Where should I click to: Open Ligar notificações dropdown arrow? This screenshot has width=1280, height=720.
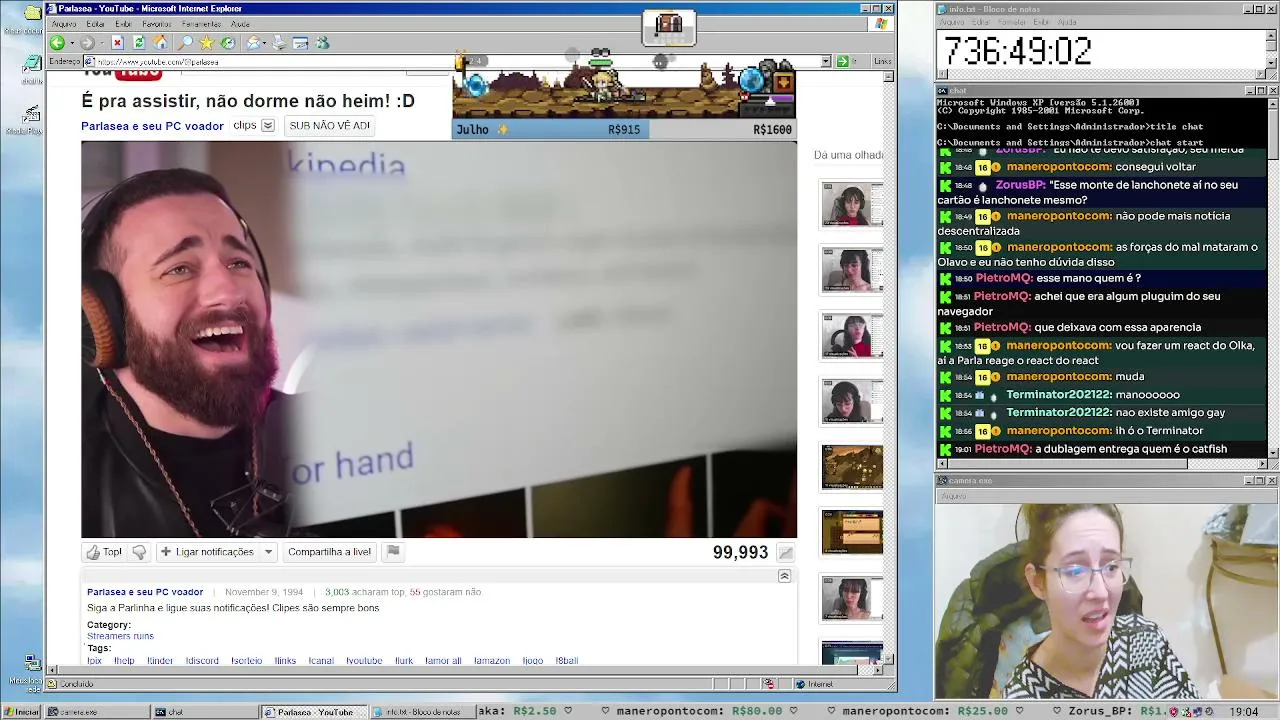pos(268,552)
